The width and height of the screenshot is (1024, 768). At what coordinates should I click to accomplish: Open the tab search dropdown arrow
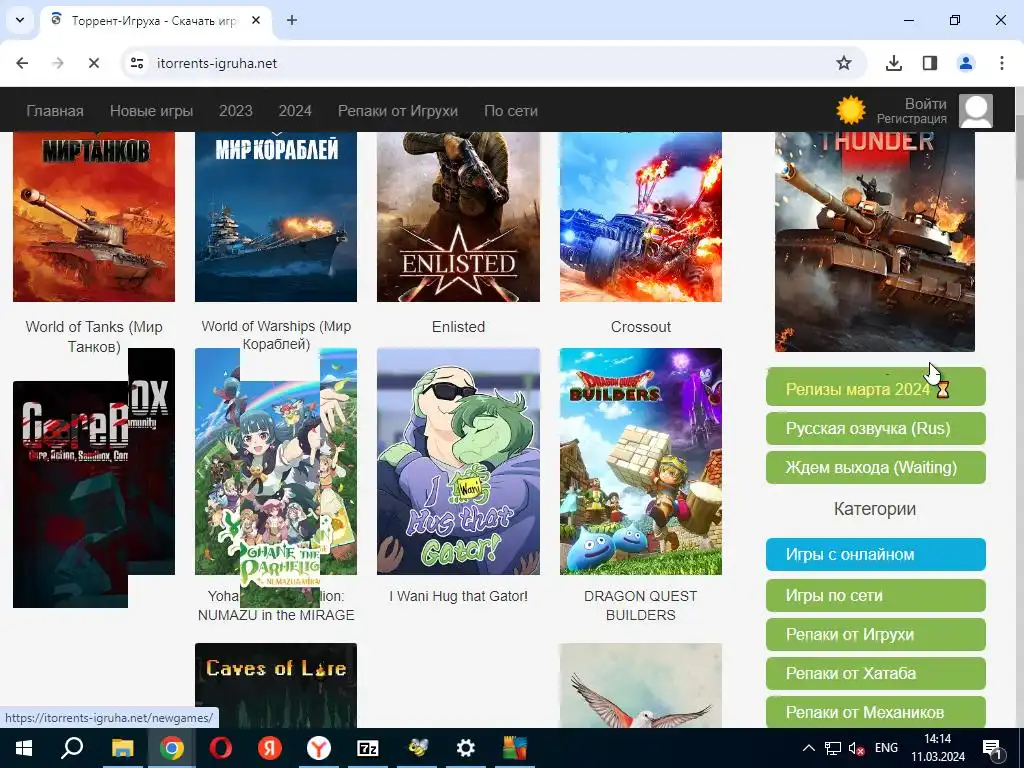[20, 20]
